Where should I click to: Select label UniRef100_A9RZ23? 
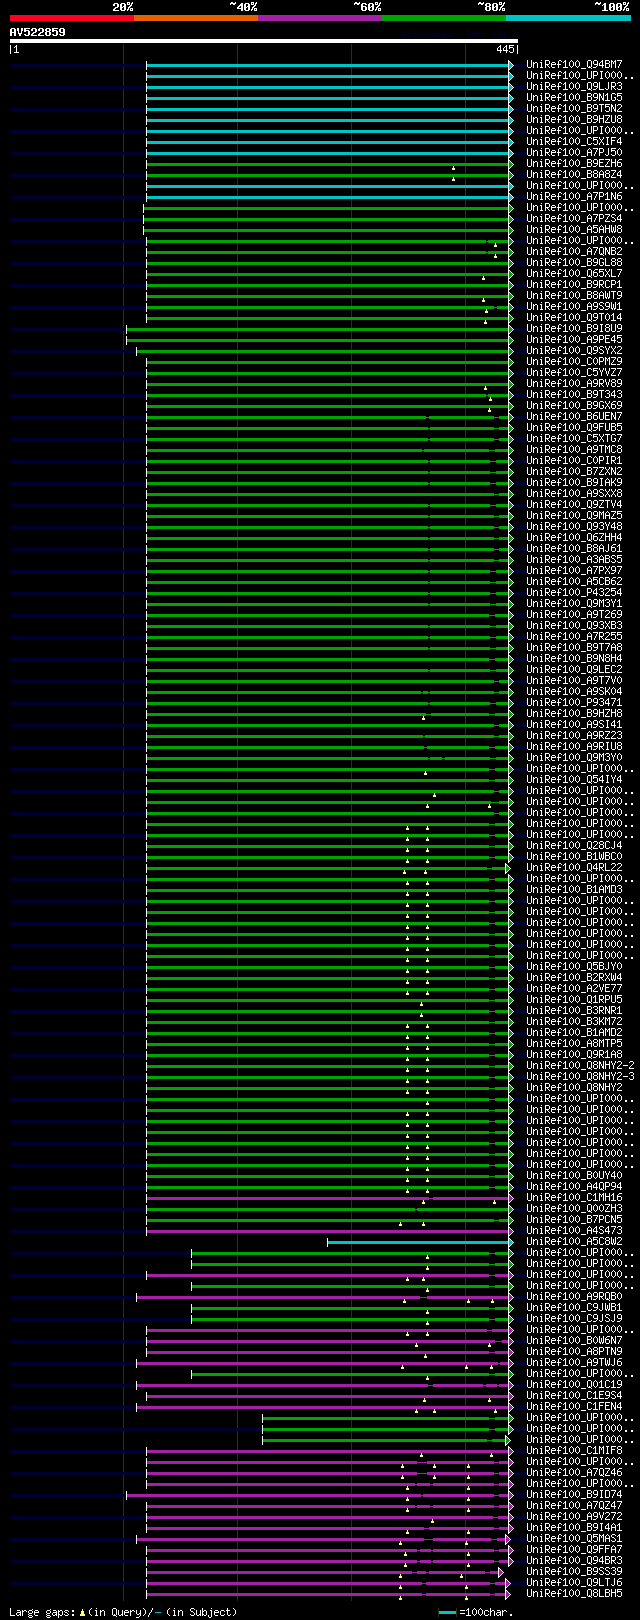coord(574,736)
